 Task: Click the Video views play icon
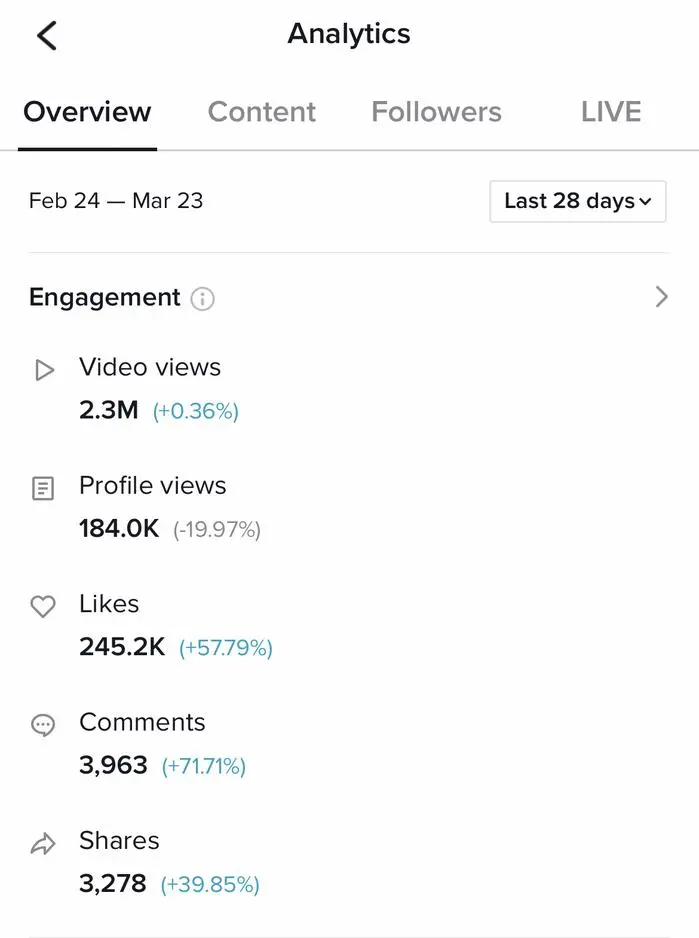click(x=44, y=370)
